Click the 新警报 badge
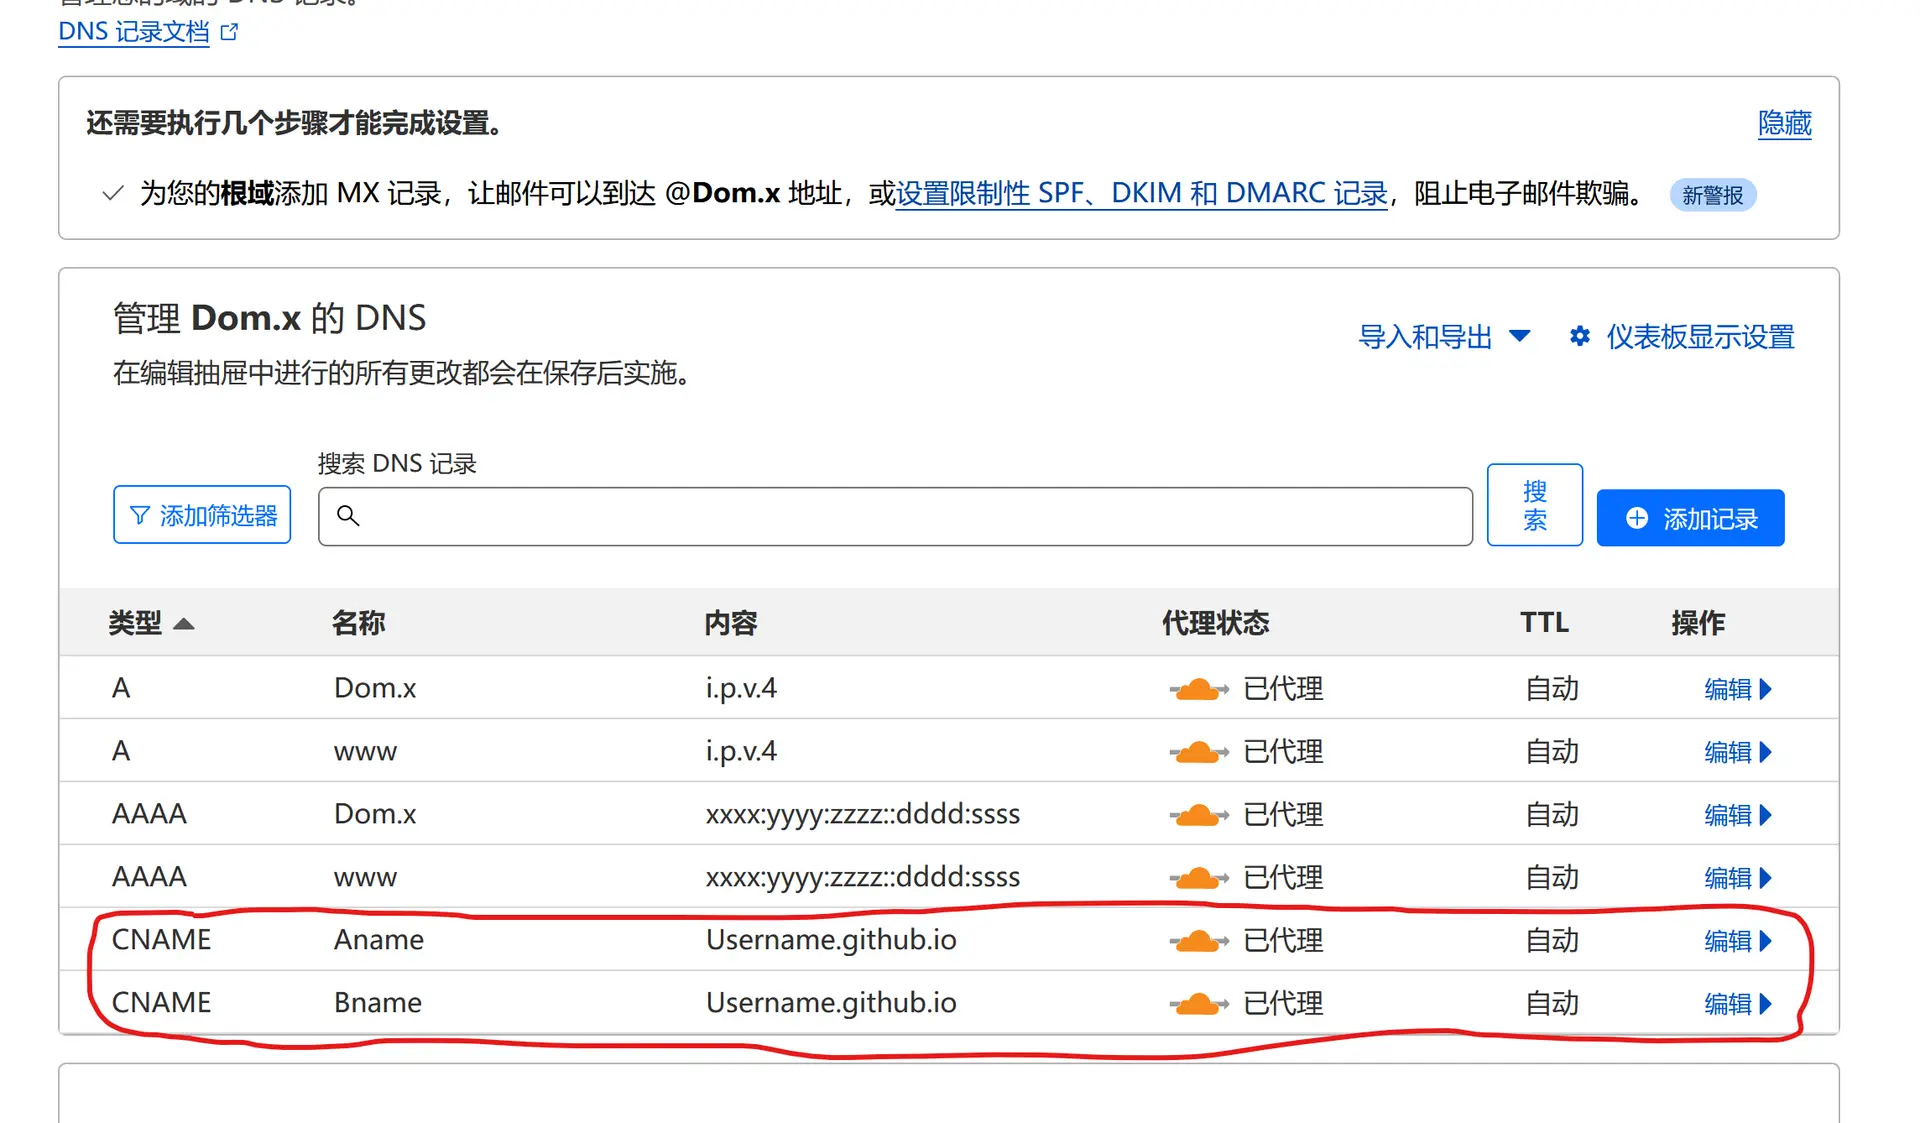 (1712, 195)
